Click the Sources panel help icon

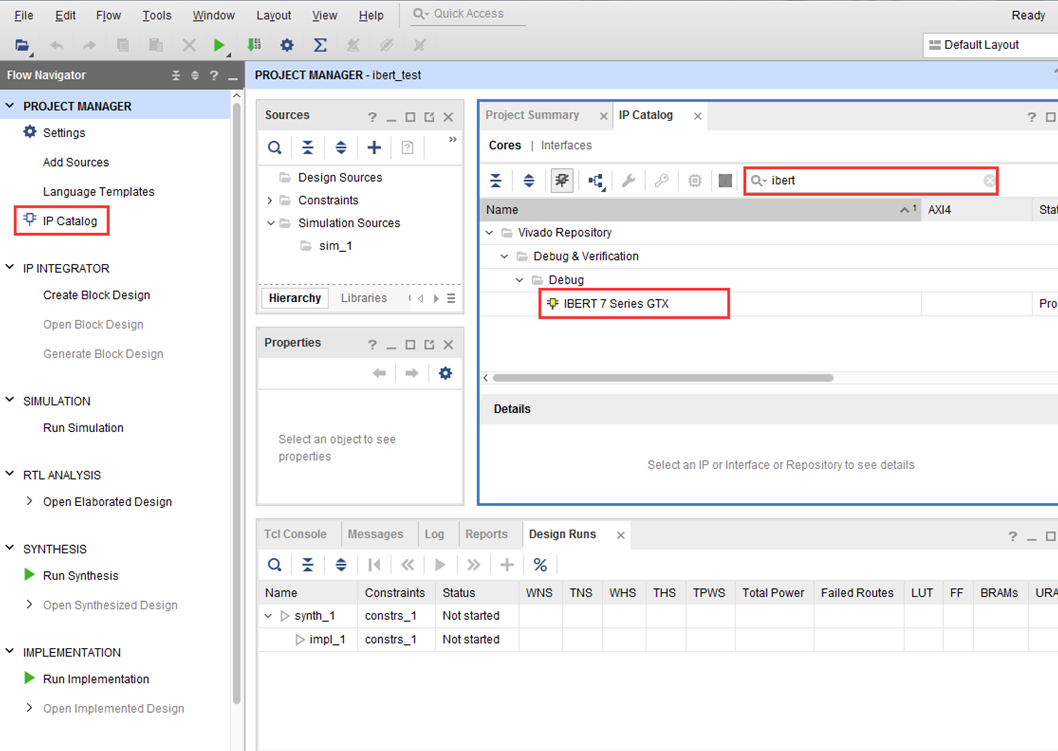[372, 117]
